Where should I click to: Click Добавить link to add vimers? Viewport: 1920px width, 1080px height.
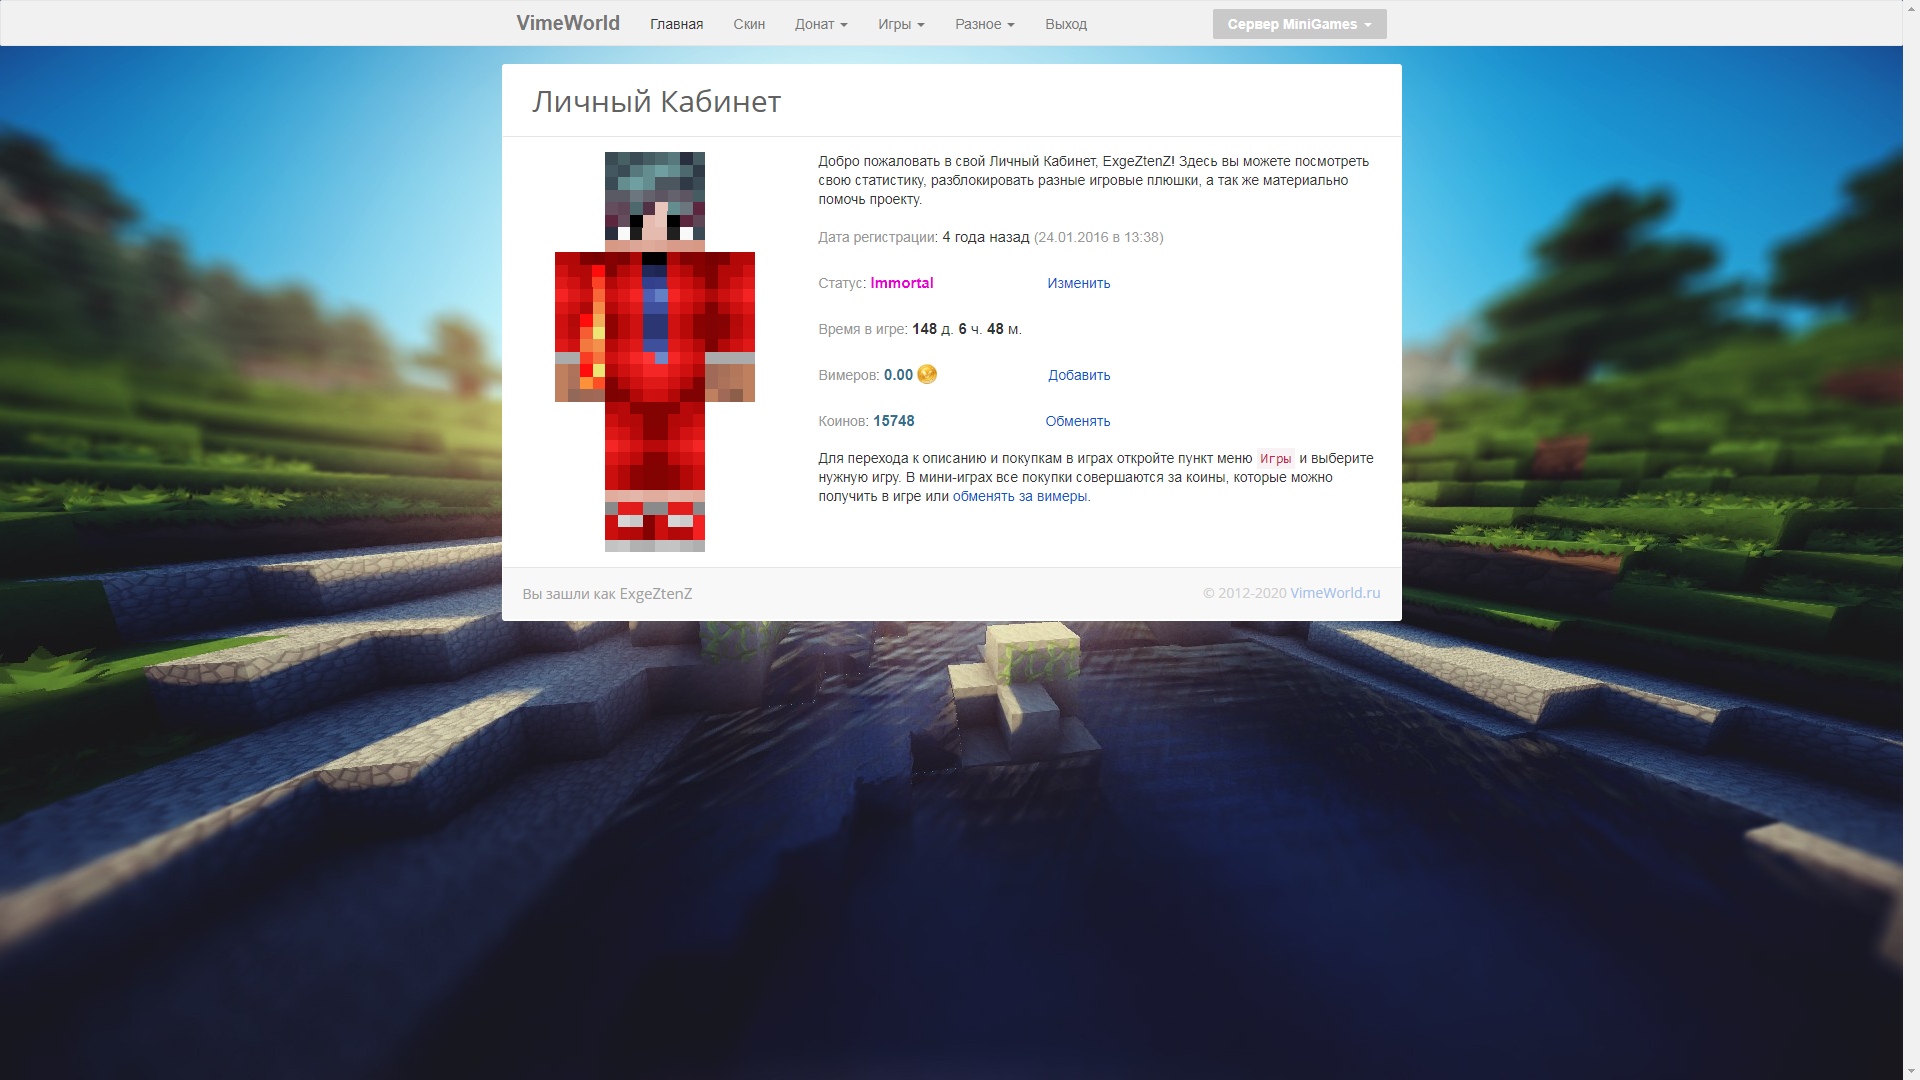pos(1078,375)
